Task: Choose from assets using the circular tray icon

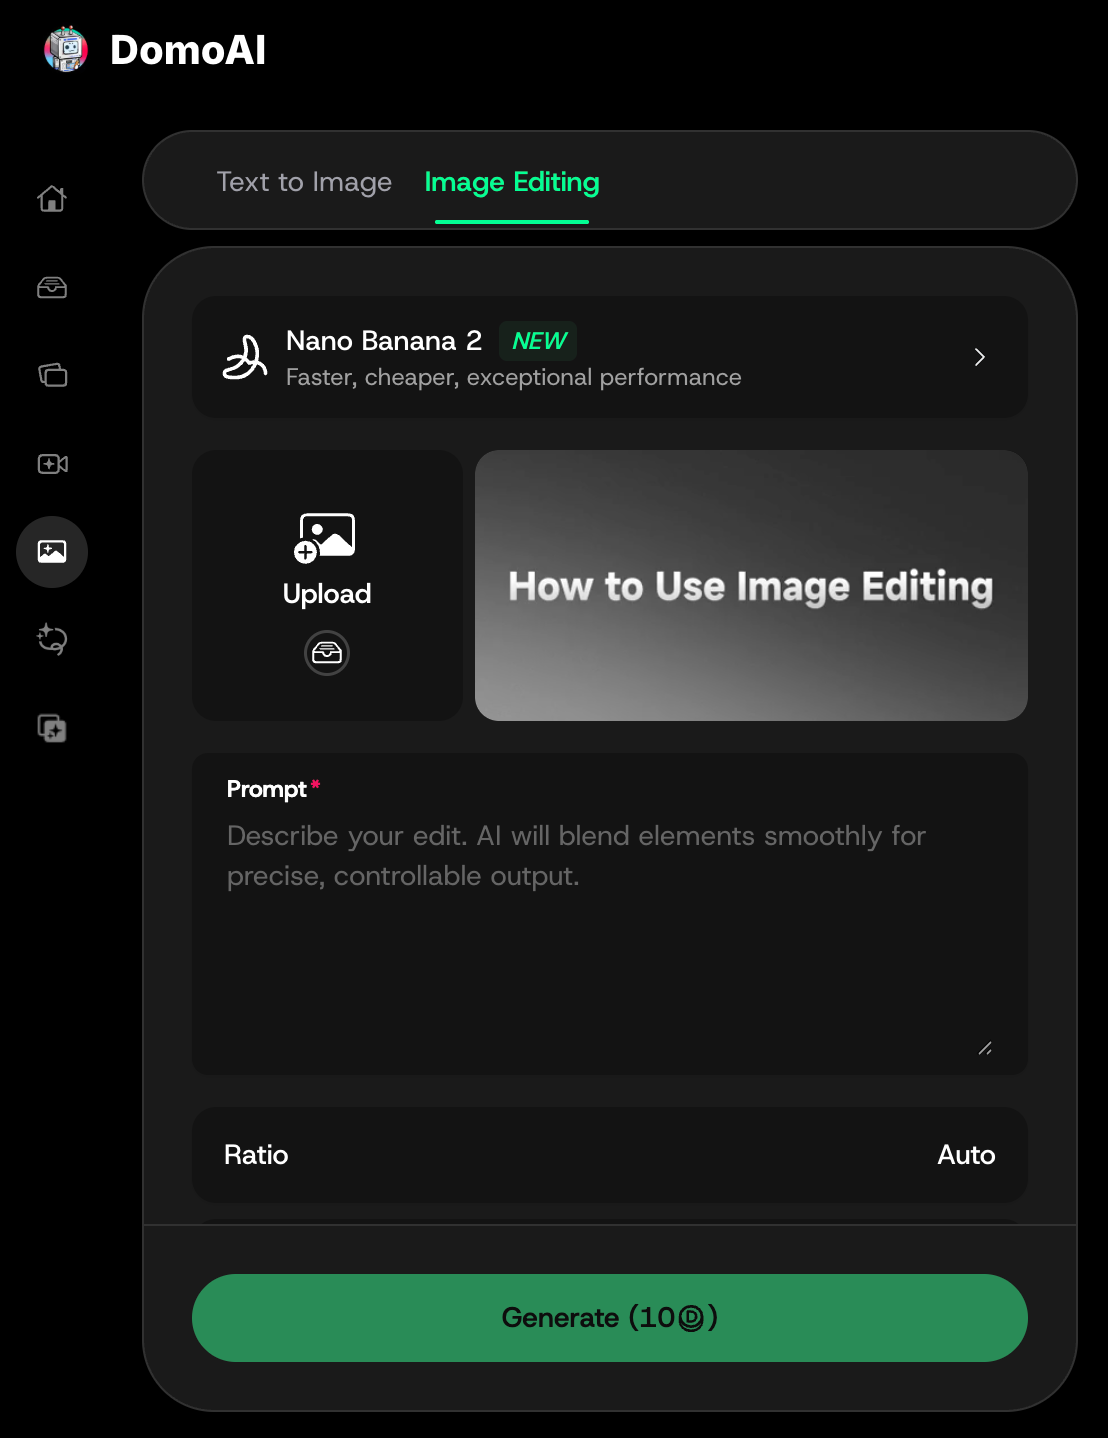Action: click(x=327, y=653)
